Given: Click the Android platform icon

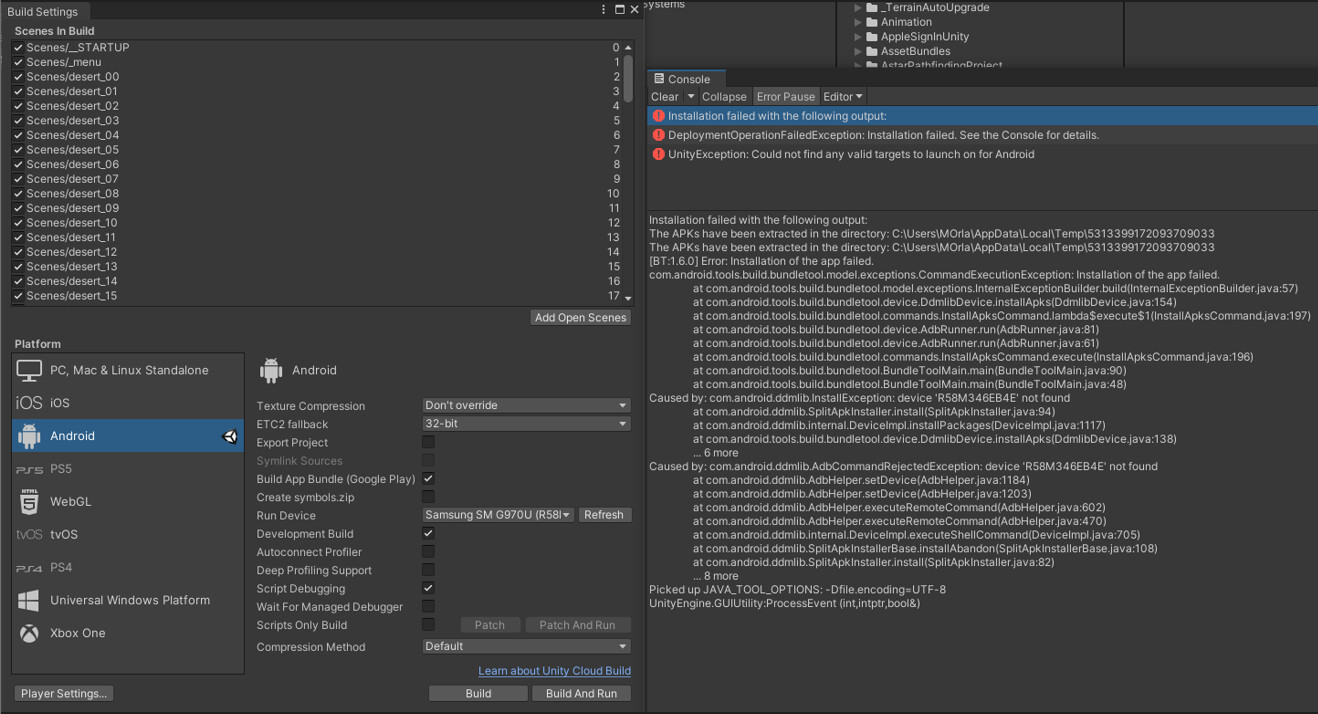Looking at the screenshot, I should point(29,435).
